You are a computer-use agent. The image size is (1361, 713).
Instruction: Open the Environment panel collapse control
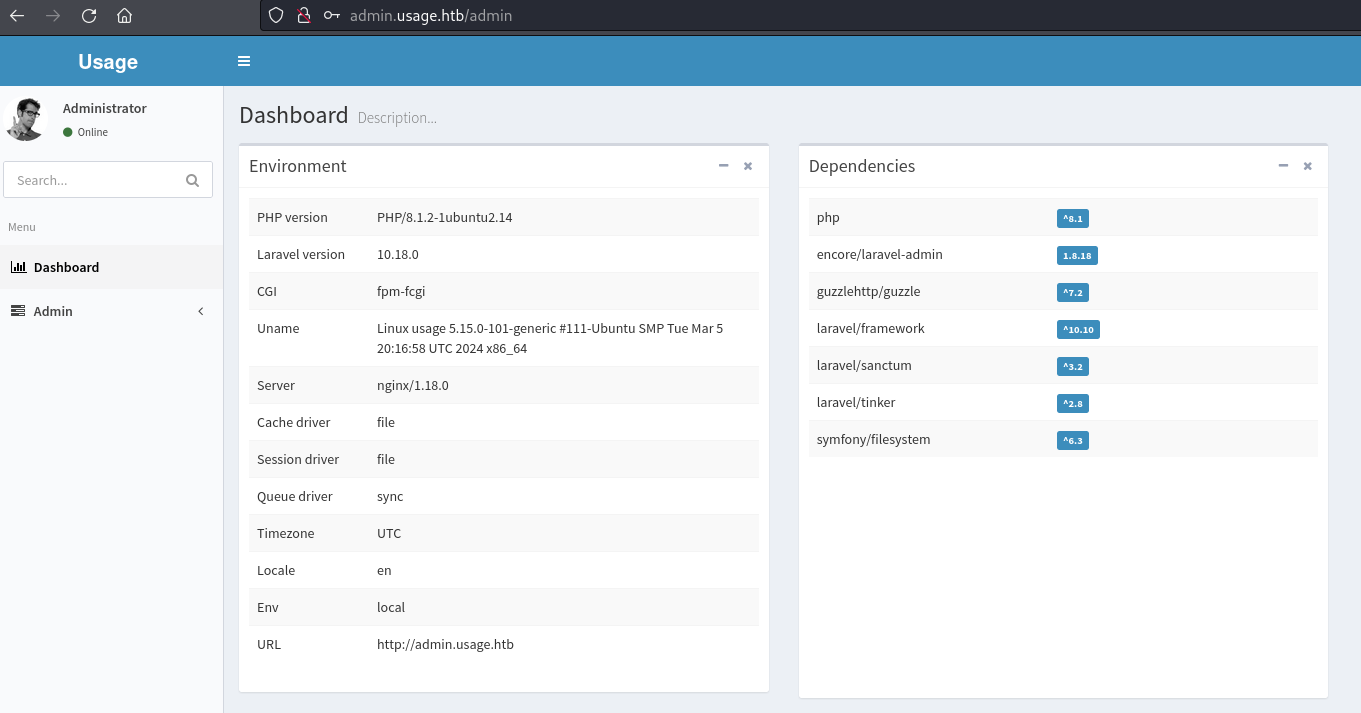point(723,166)
